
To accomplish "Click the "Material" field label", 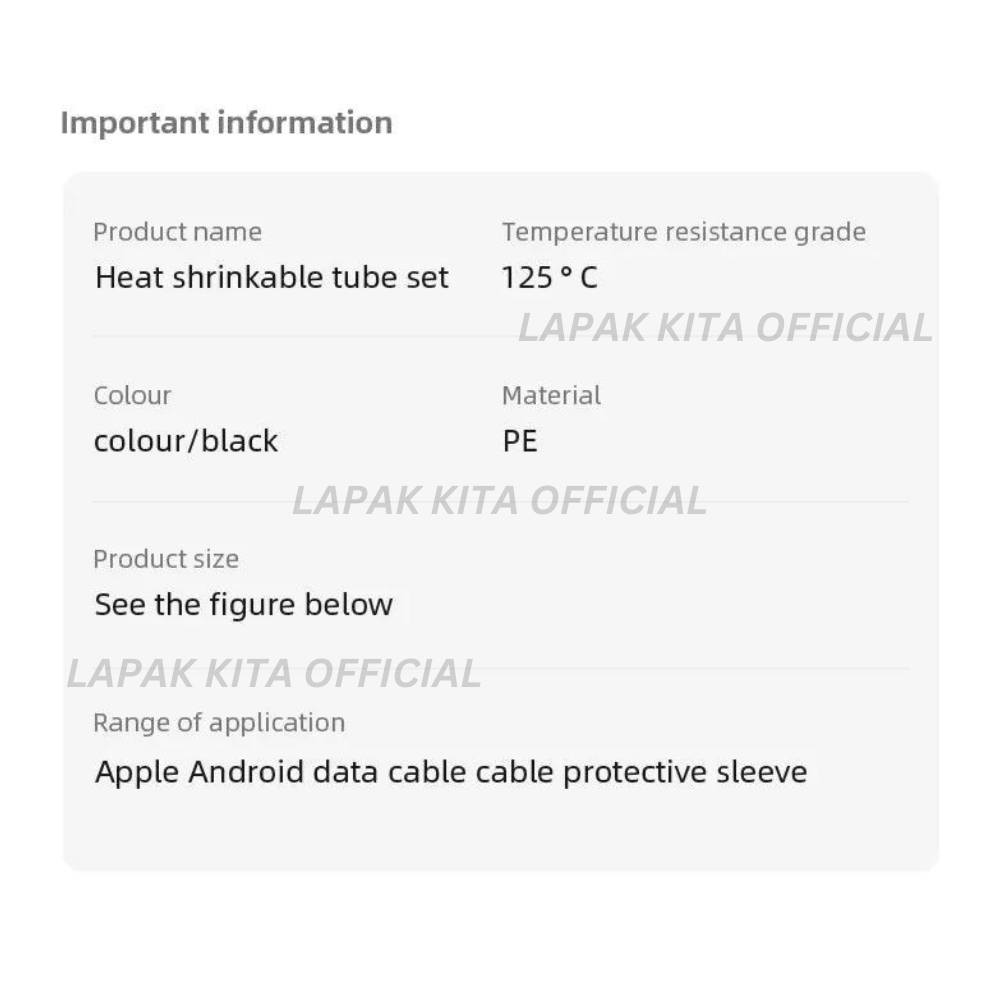I will click(551, 395).
